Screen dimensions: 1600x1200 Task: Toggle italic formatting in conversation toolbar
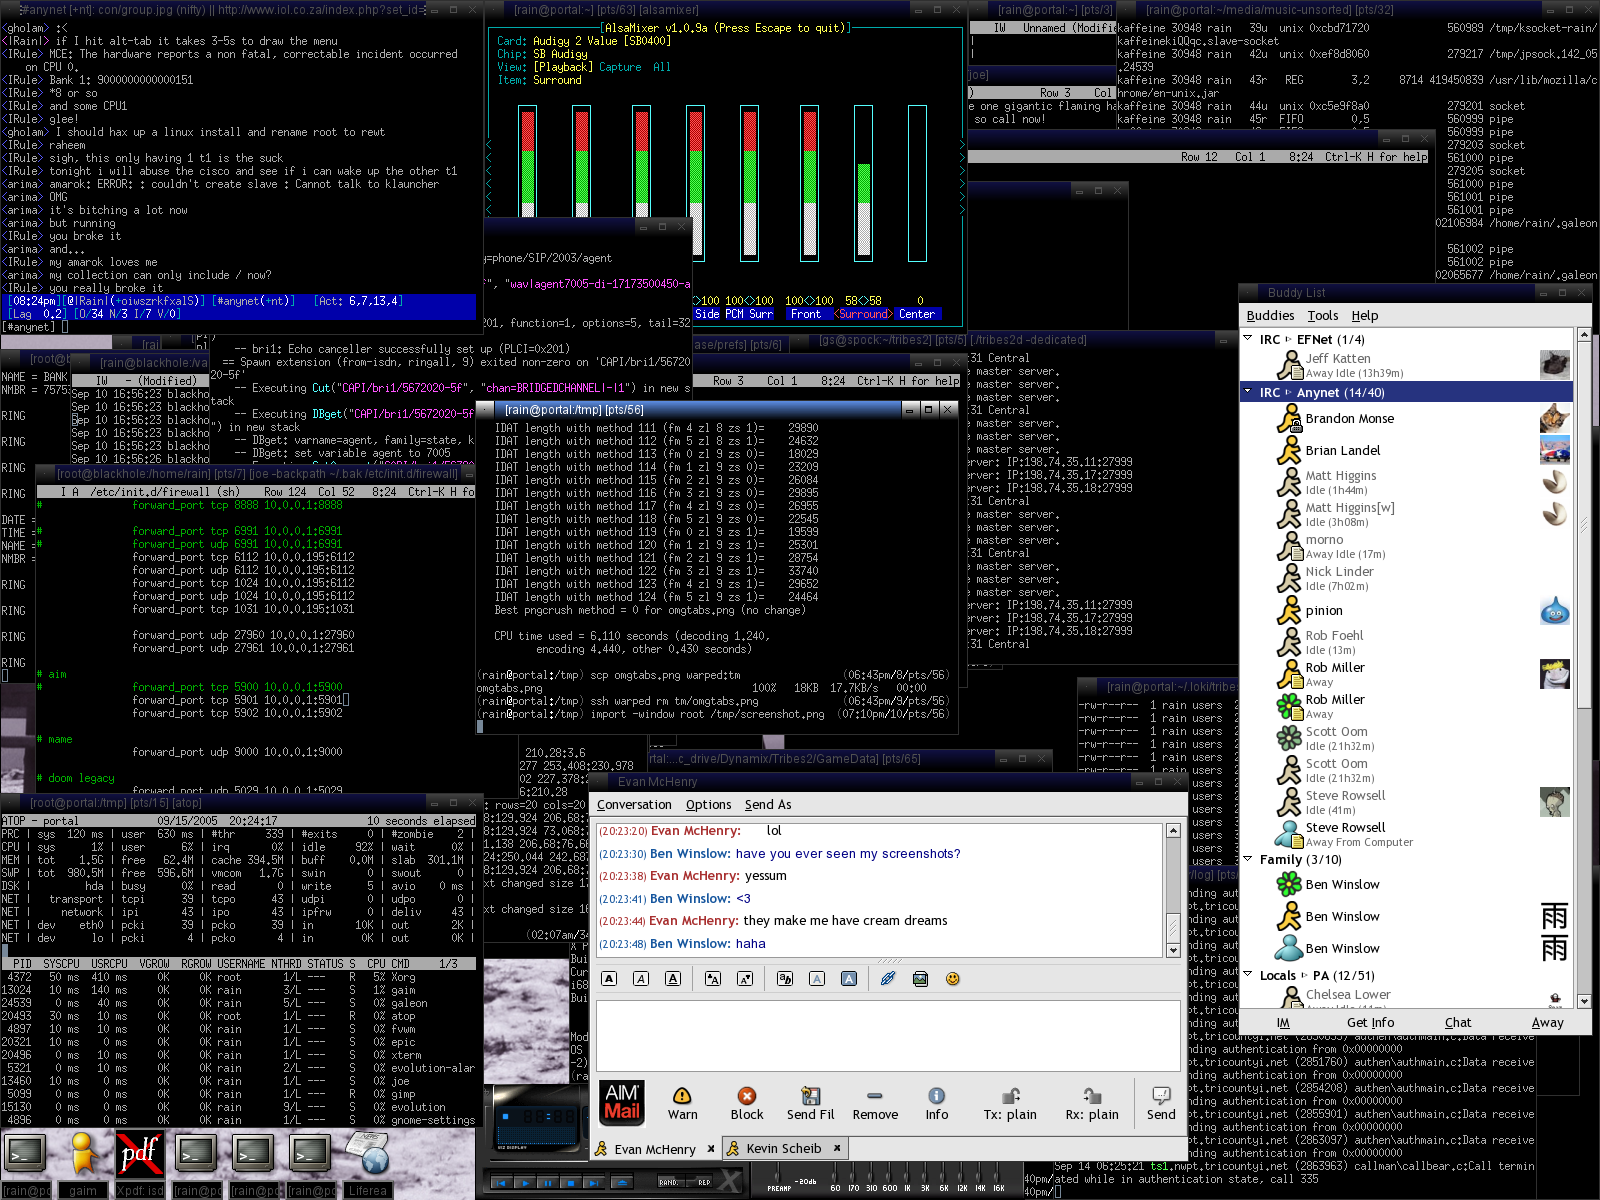tap(641, 979)
